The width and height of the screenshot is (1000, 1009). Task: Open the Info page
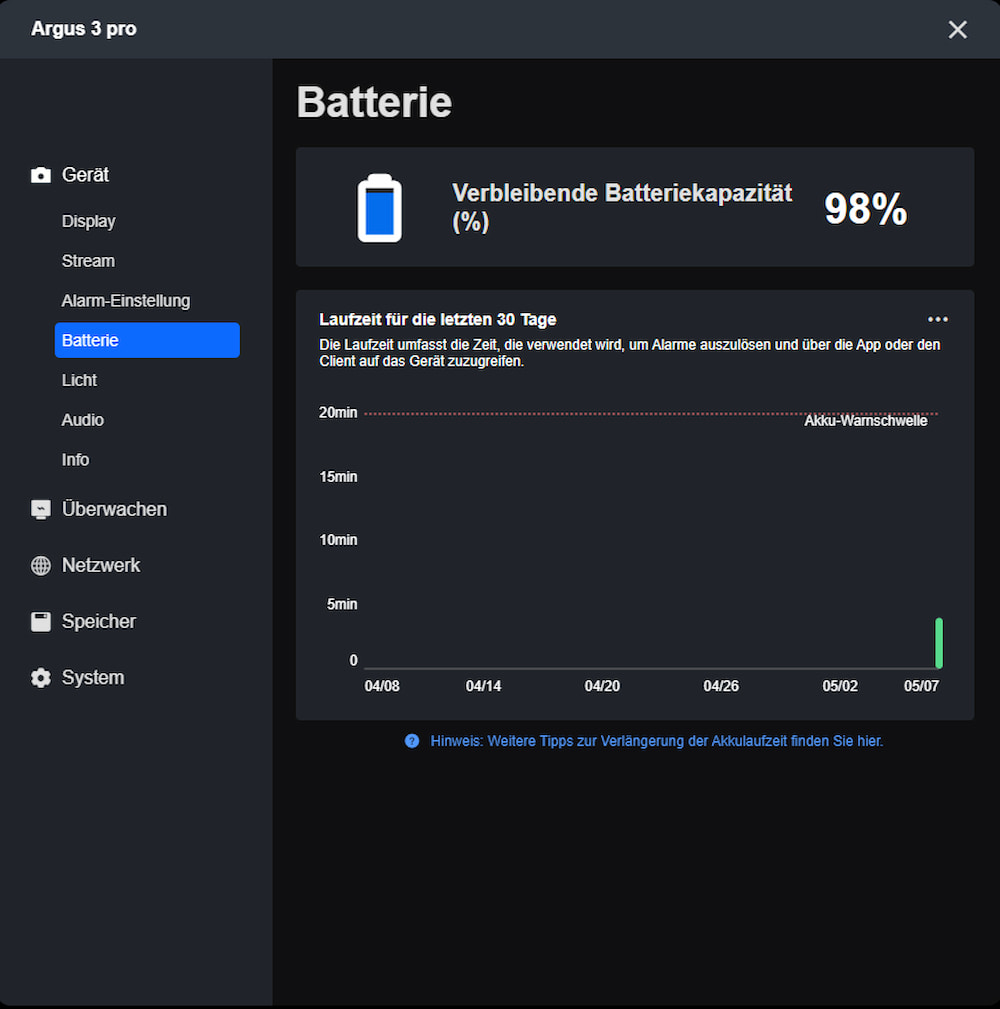coord(75,460)
